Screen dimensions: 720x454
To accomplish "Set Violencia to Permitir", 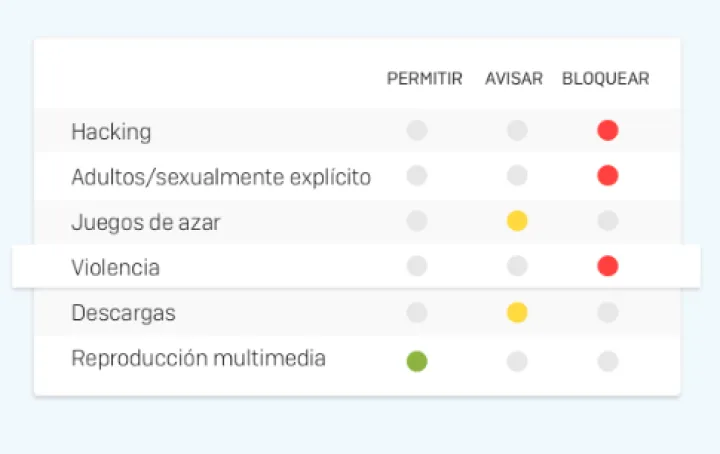I will coord(417,266).
